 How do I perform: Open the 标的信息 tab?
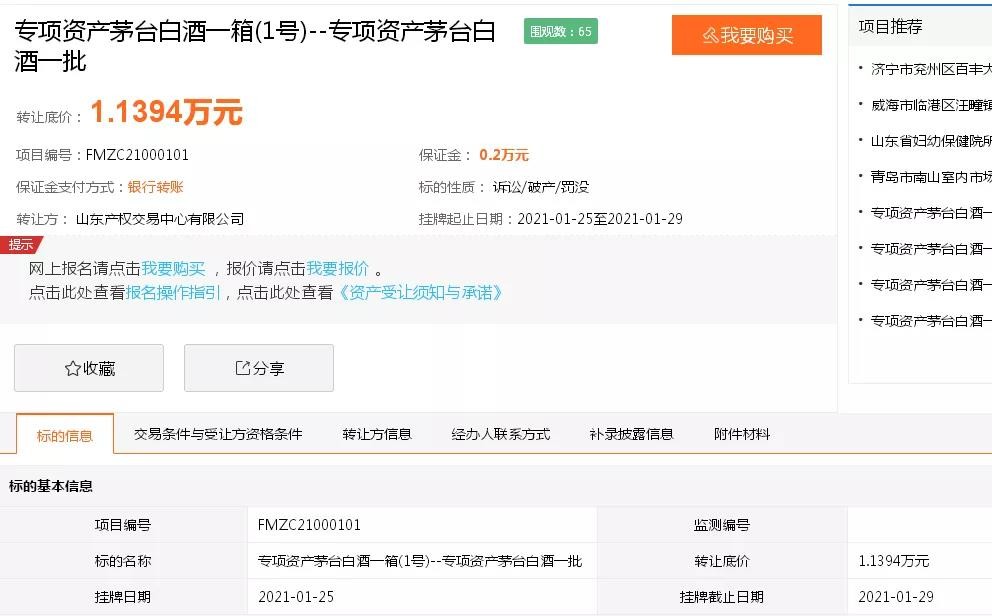coord(65,435)
